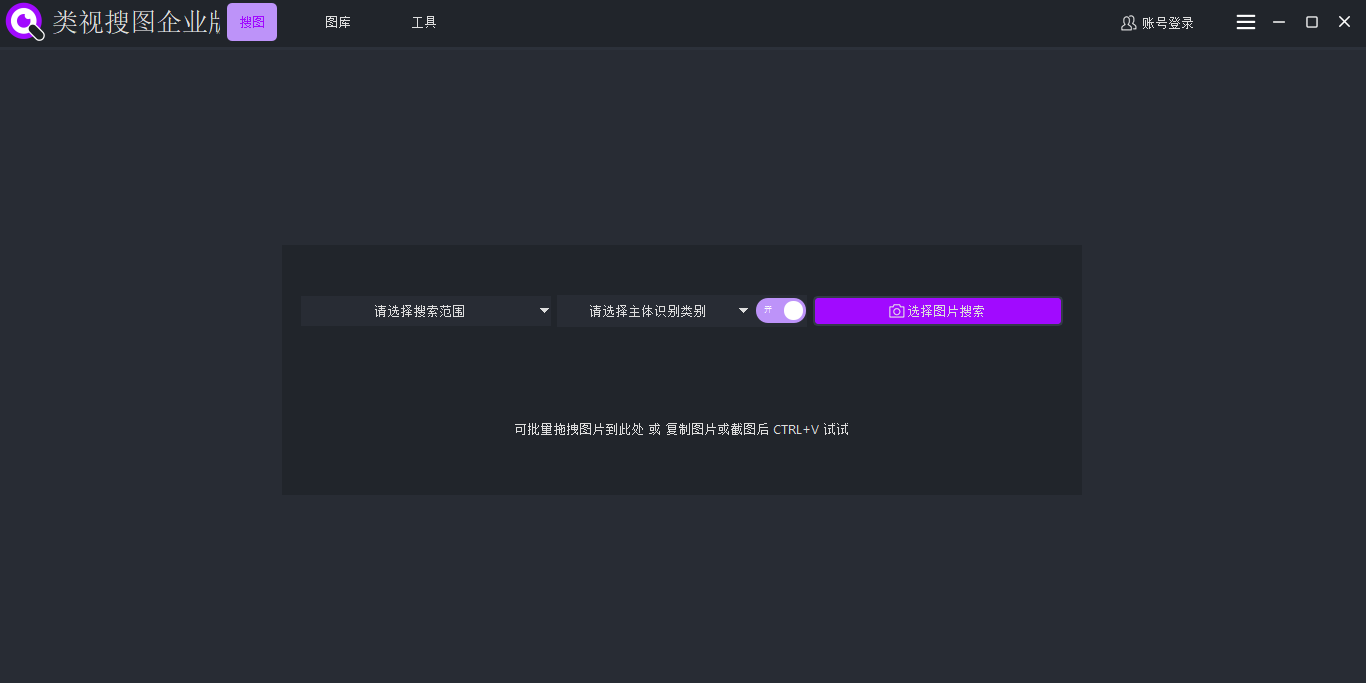1366x683 pixels.
Task: Expand the 请选择搜索范围 dropdown
Action: [x=426, y=311]
